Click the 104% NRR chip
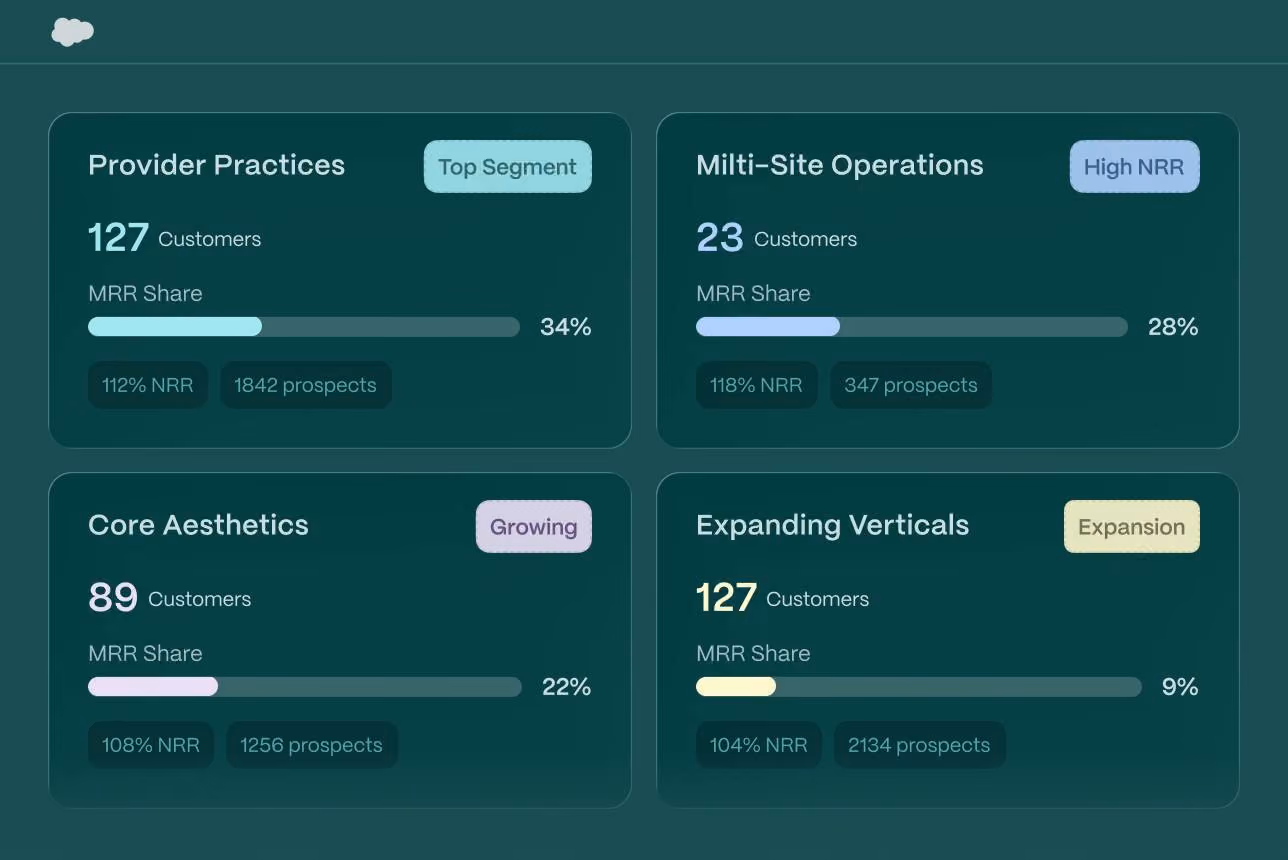Viewport: 1288px width, 860px height. point(758,745)
